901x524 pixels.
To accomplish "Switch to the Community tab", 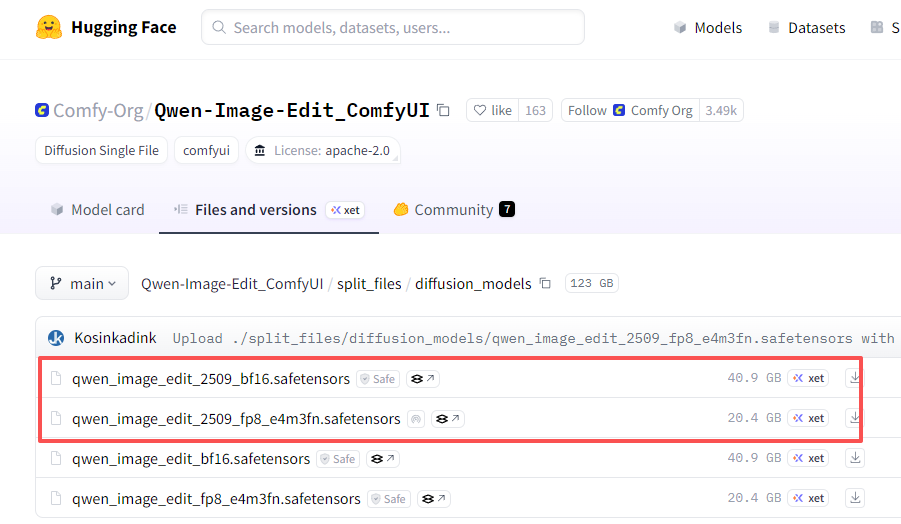I will (x=453, y=210).
